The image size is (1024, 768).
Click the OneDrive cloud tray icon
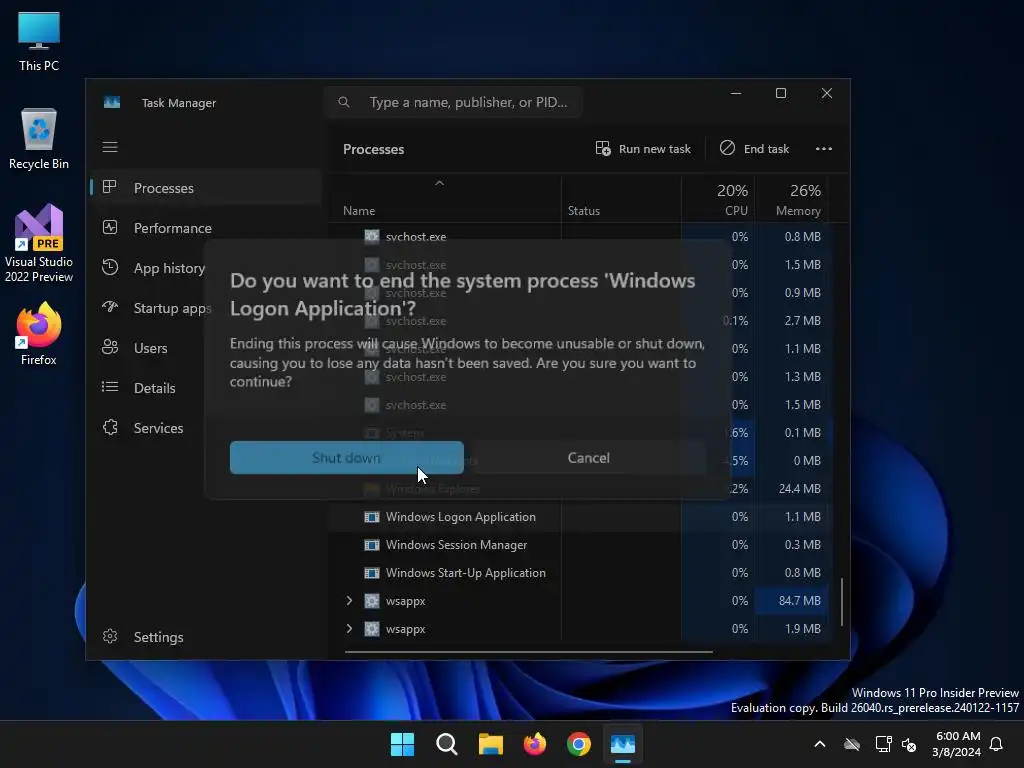click(x=852, y=744)
